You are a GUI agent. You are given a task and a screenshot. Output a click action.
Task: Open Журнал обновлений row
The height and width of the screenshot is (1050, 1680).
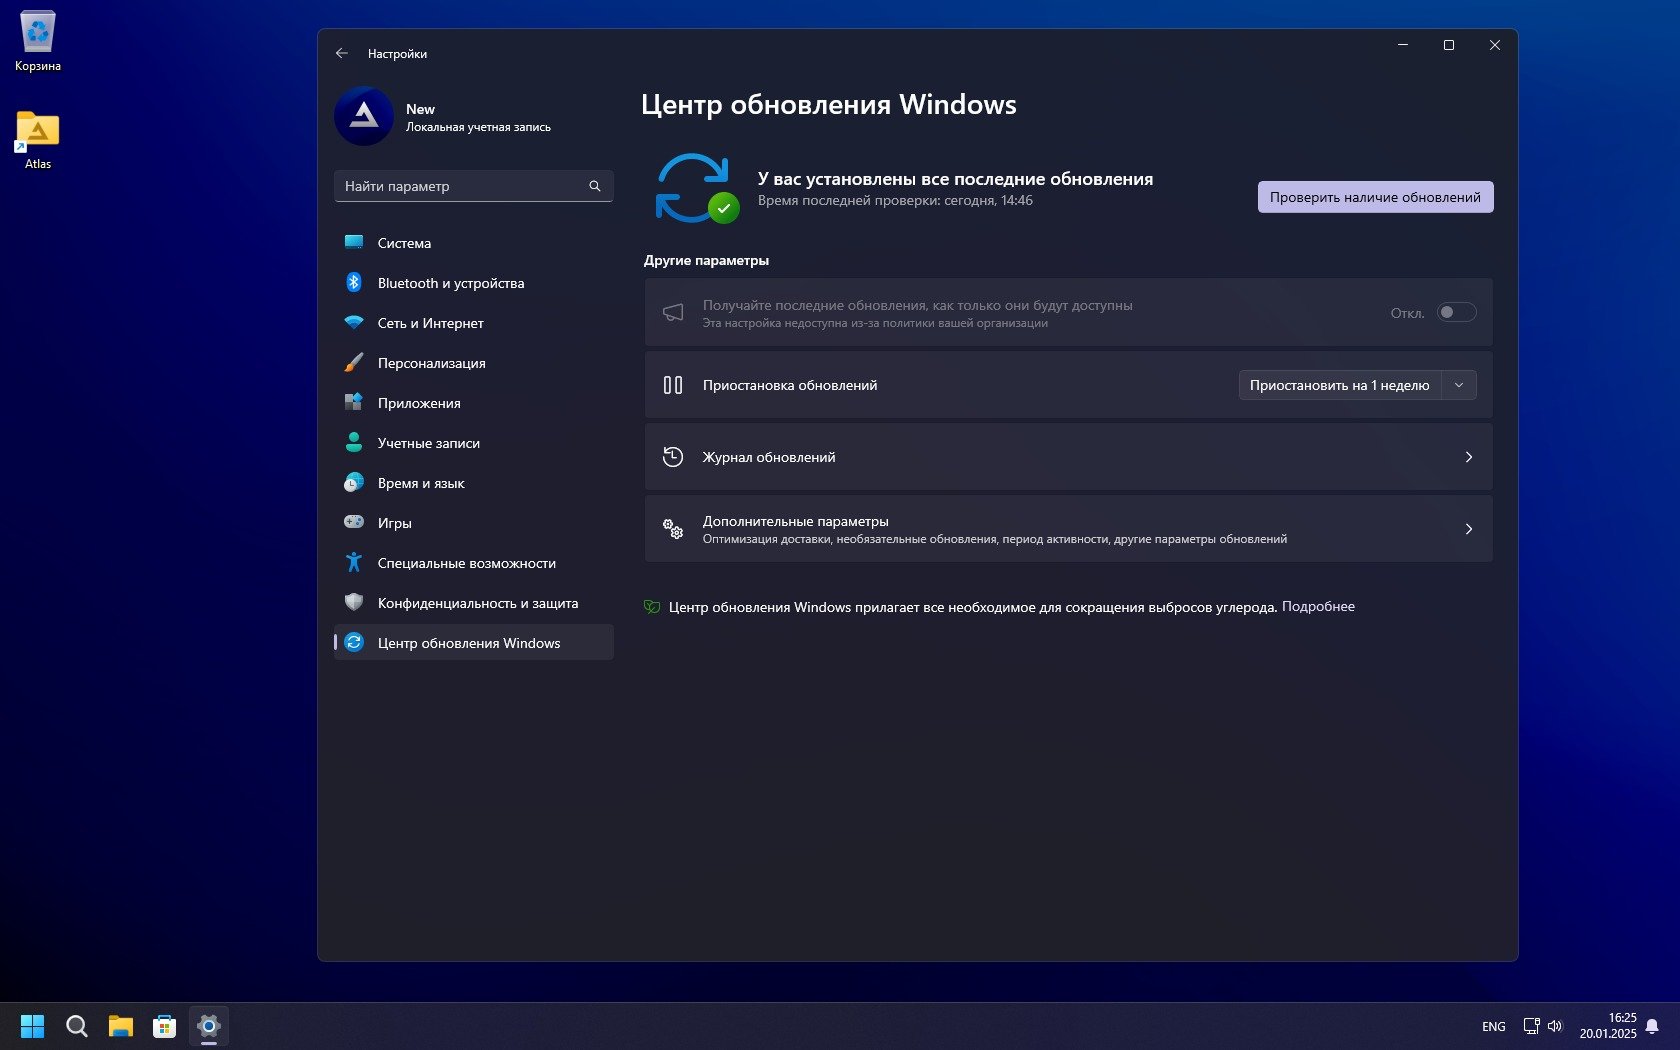1068,457
